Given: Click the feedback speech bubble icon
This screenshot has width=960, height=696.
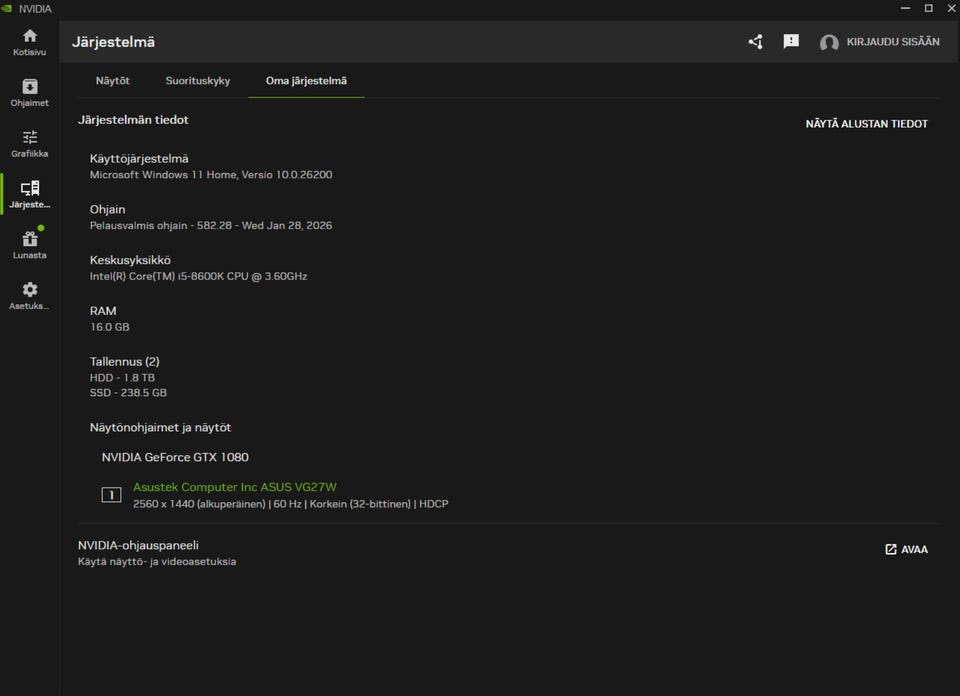Looking at the screenshot, I should click(x=791, y=42).
